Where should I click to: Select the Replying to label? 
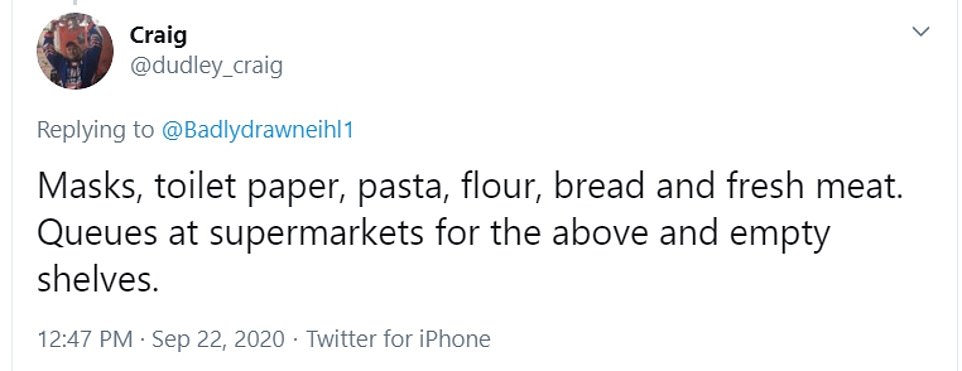[95, 131]
